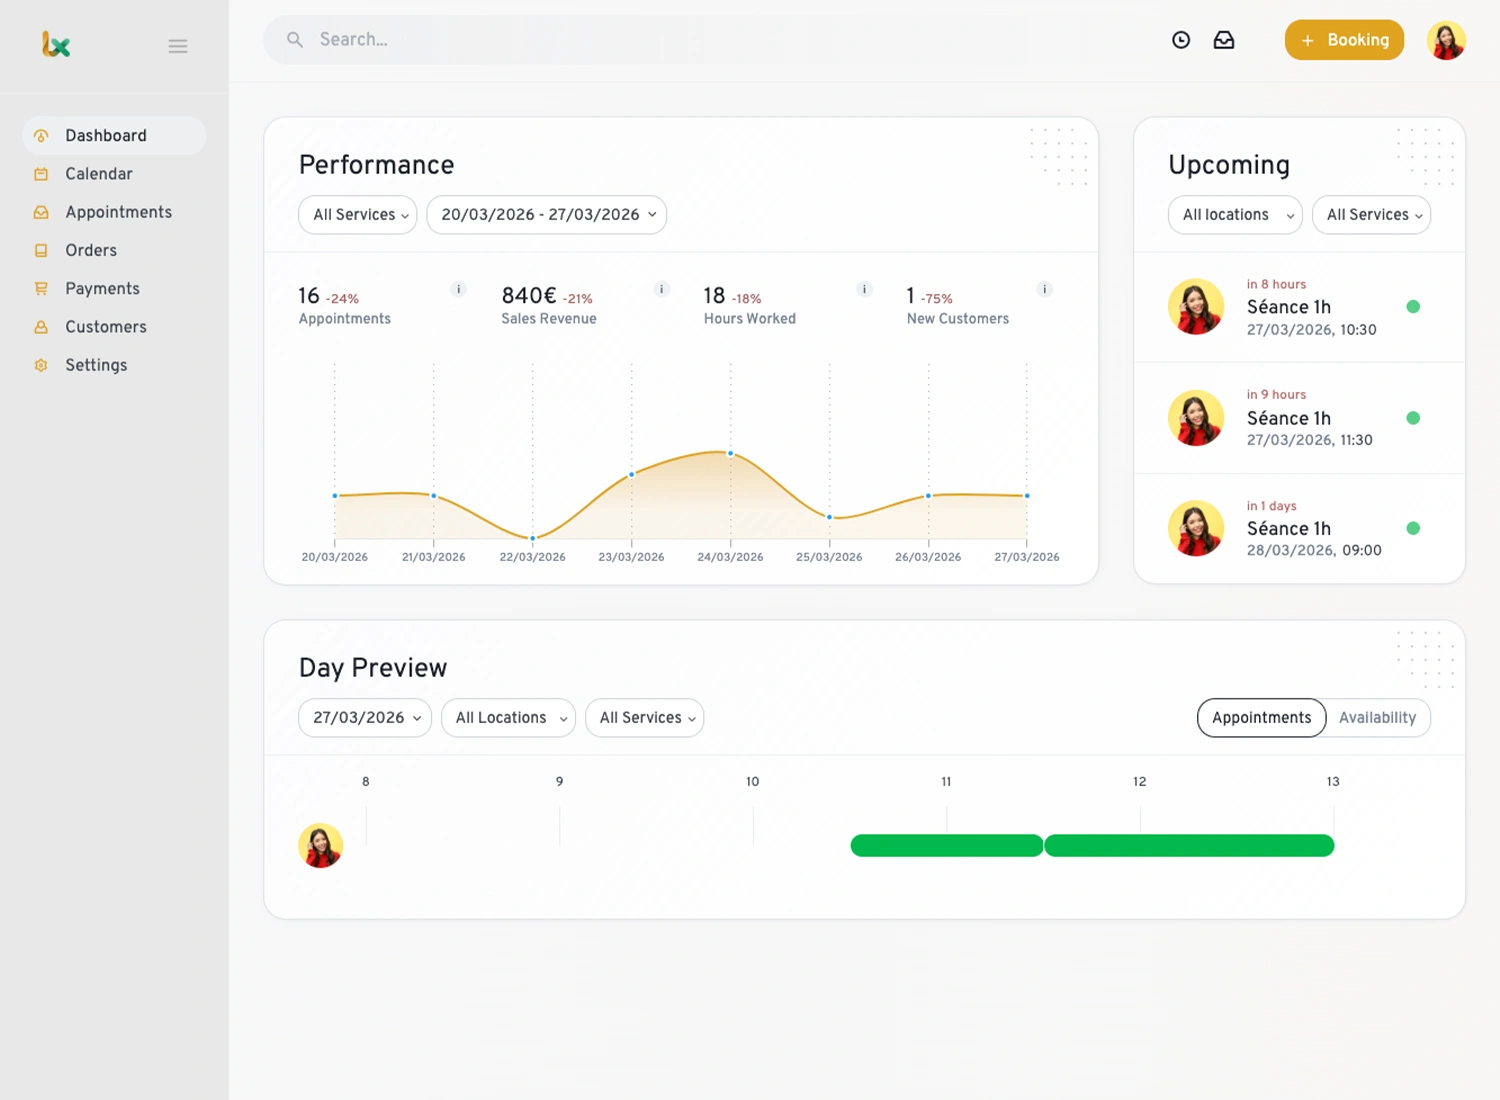Open Settings from the sidebar
The image size is (1500, 1100).
tap(96, 365)
